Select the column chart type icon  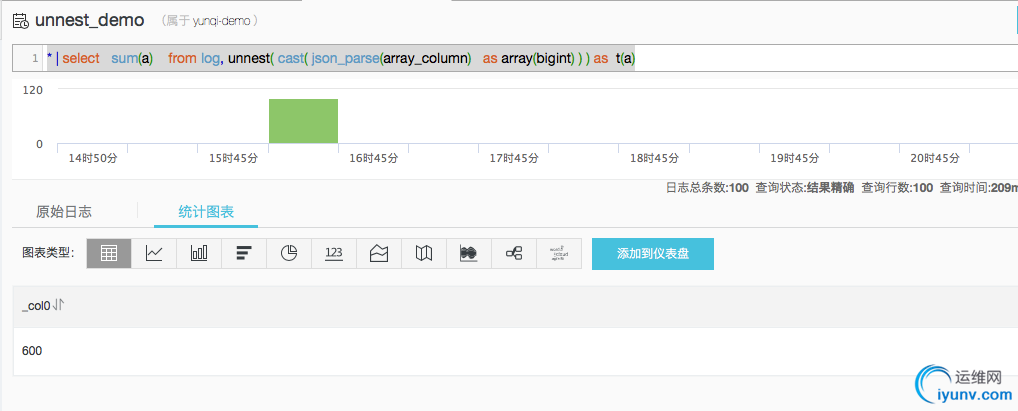pos(199,253)
